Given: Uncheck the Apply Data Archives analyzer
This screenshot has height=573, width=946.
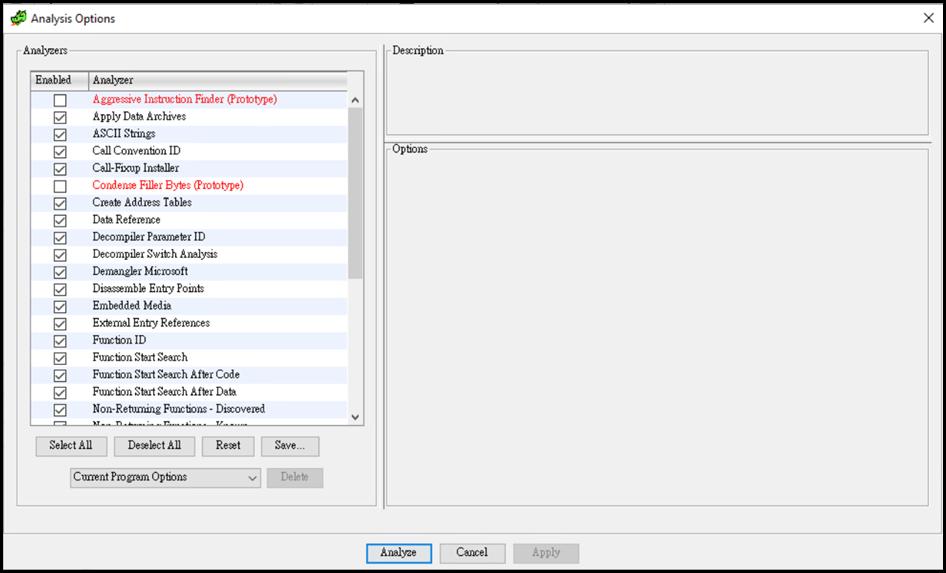Looking at the screenshot, I should [x=60, y=117].
